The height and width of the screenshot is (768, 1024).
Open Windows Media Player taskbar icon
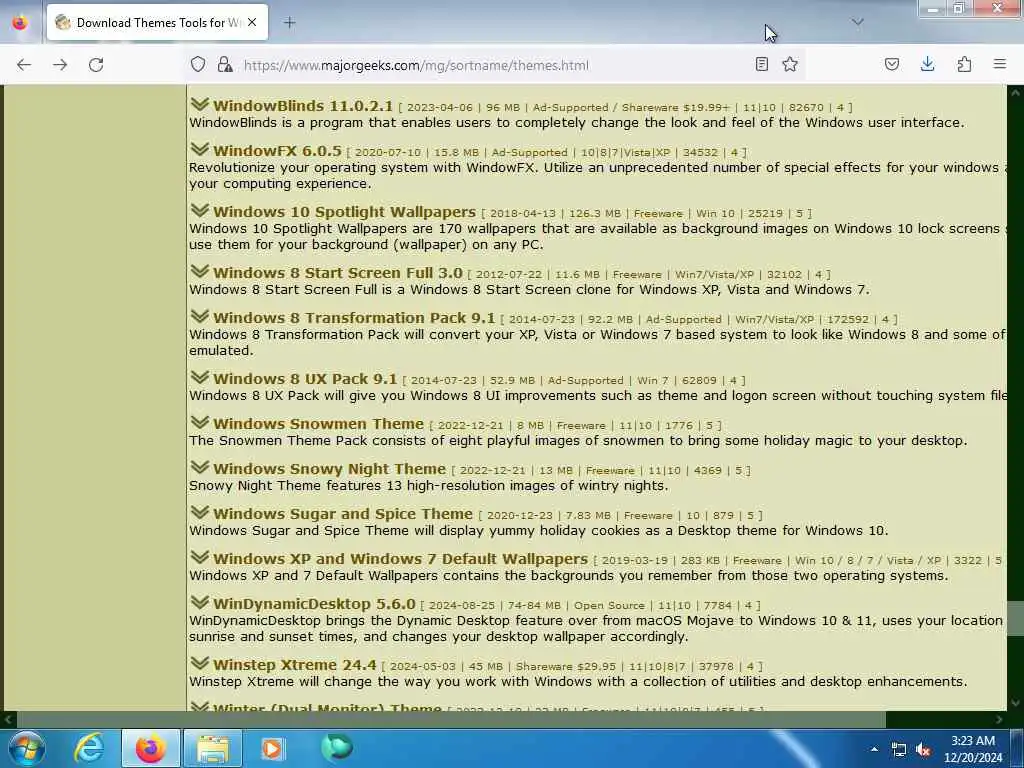(x=272, y=748)
